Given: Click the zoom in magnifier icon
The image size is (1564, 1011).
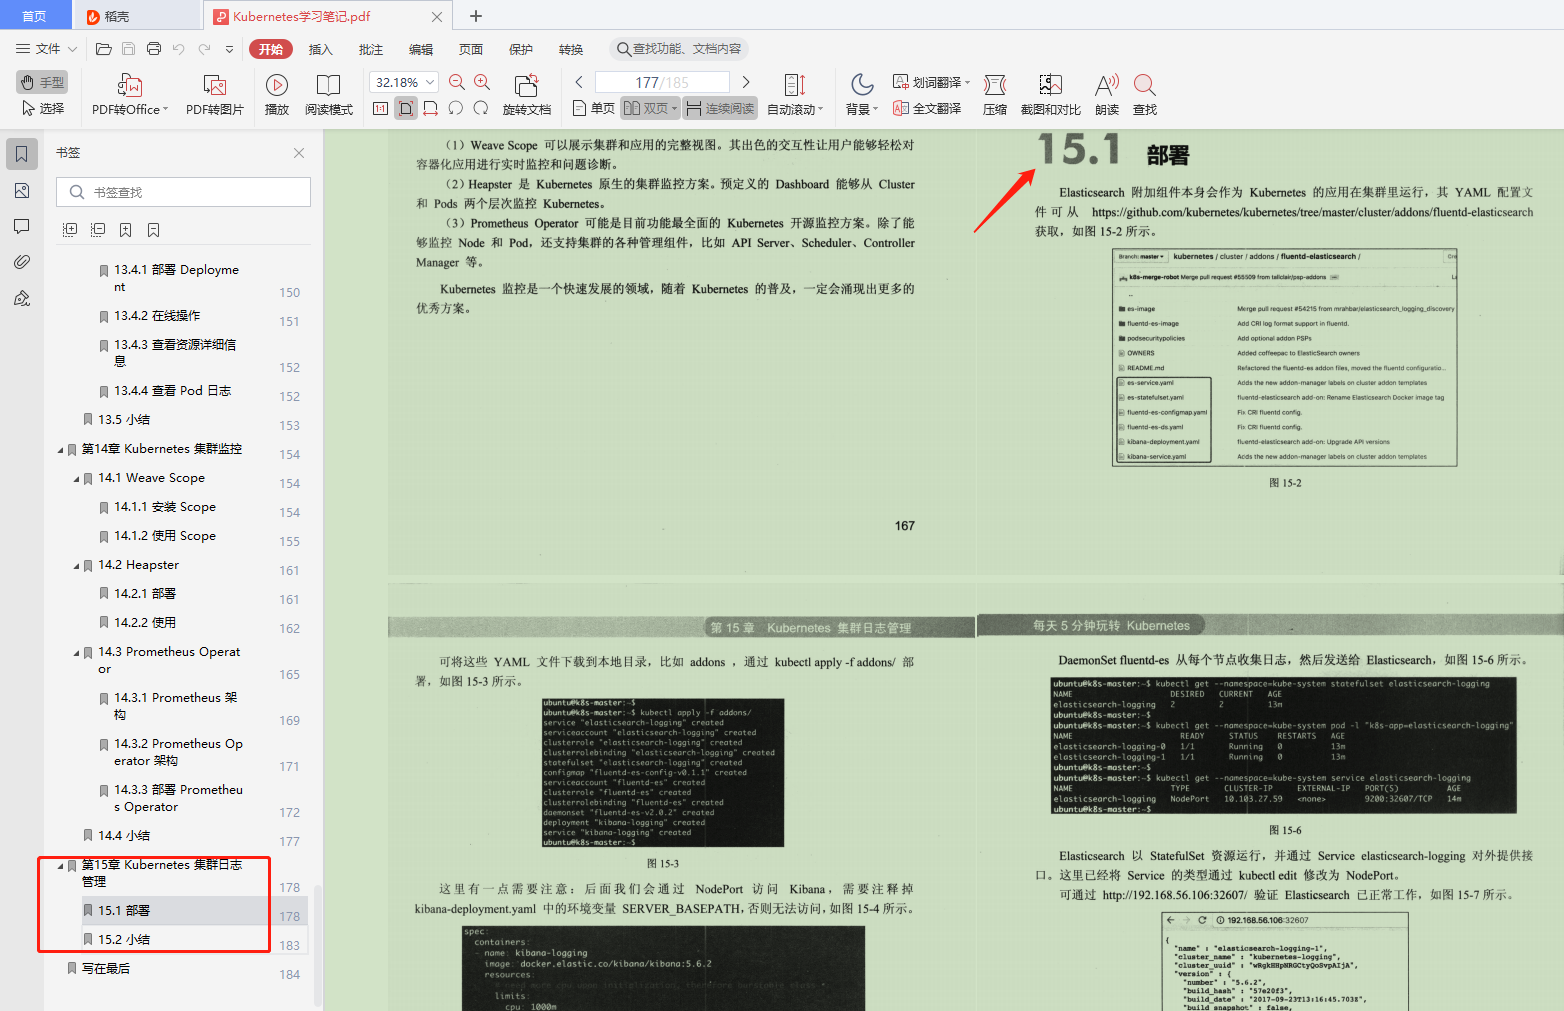Looking at the screenshot, I should click(x=482, y=82).
